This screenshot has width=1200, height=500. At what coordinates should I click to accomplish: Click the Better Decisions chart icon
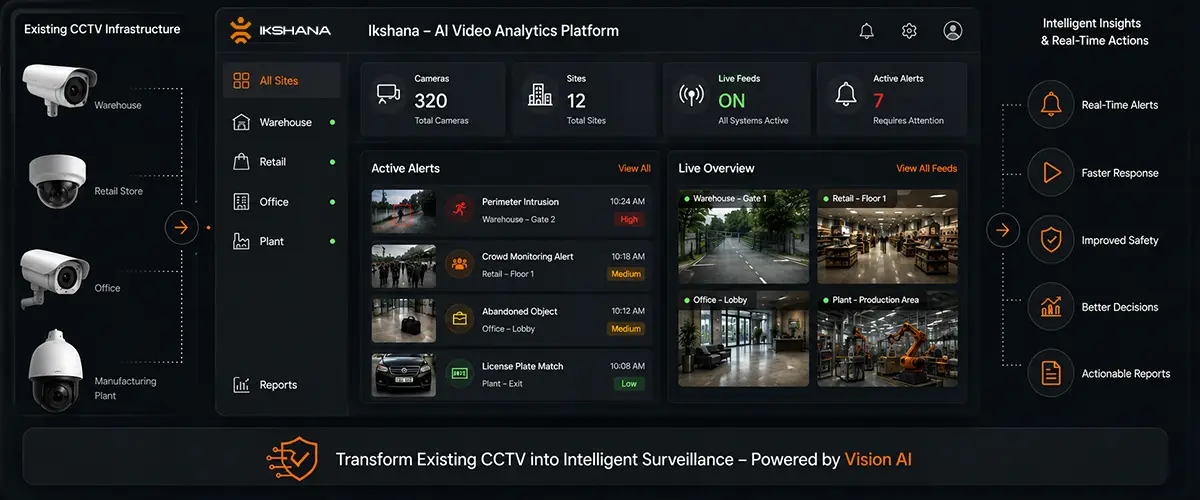1050,307
